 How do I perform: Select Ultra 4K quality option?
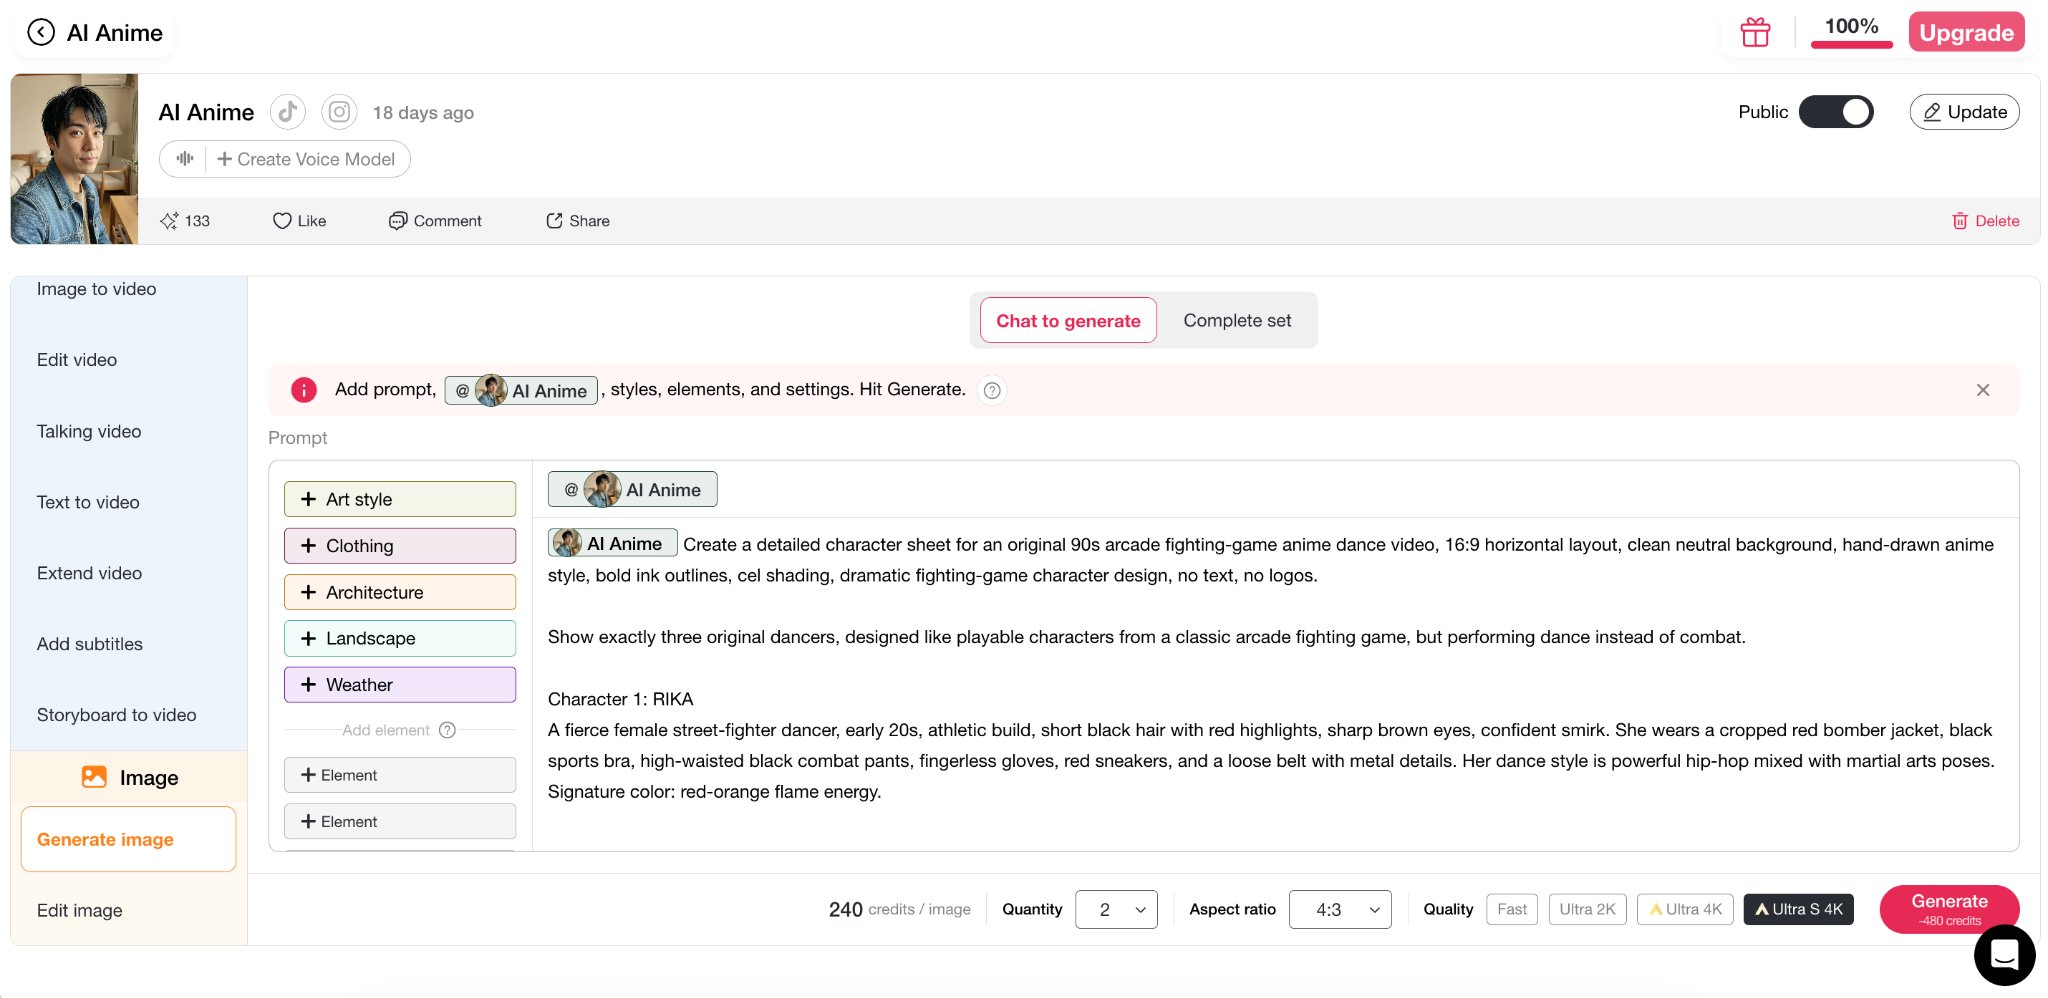coord(1685,909)
